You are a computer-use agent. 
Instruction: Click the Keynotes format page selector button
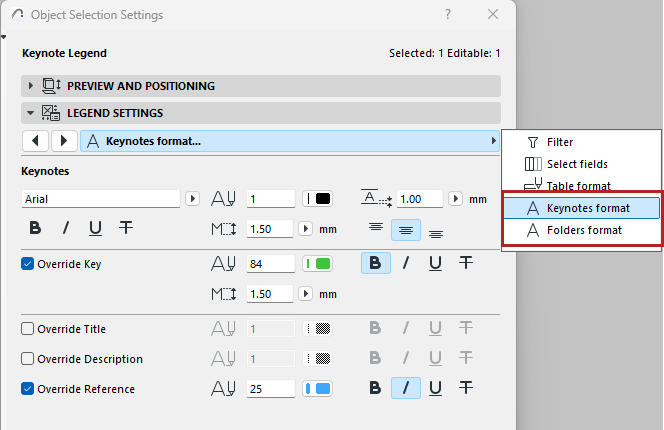pyautogui.click(x=290, y=141)
